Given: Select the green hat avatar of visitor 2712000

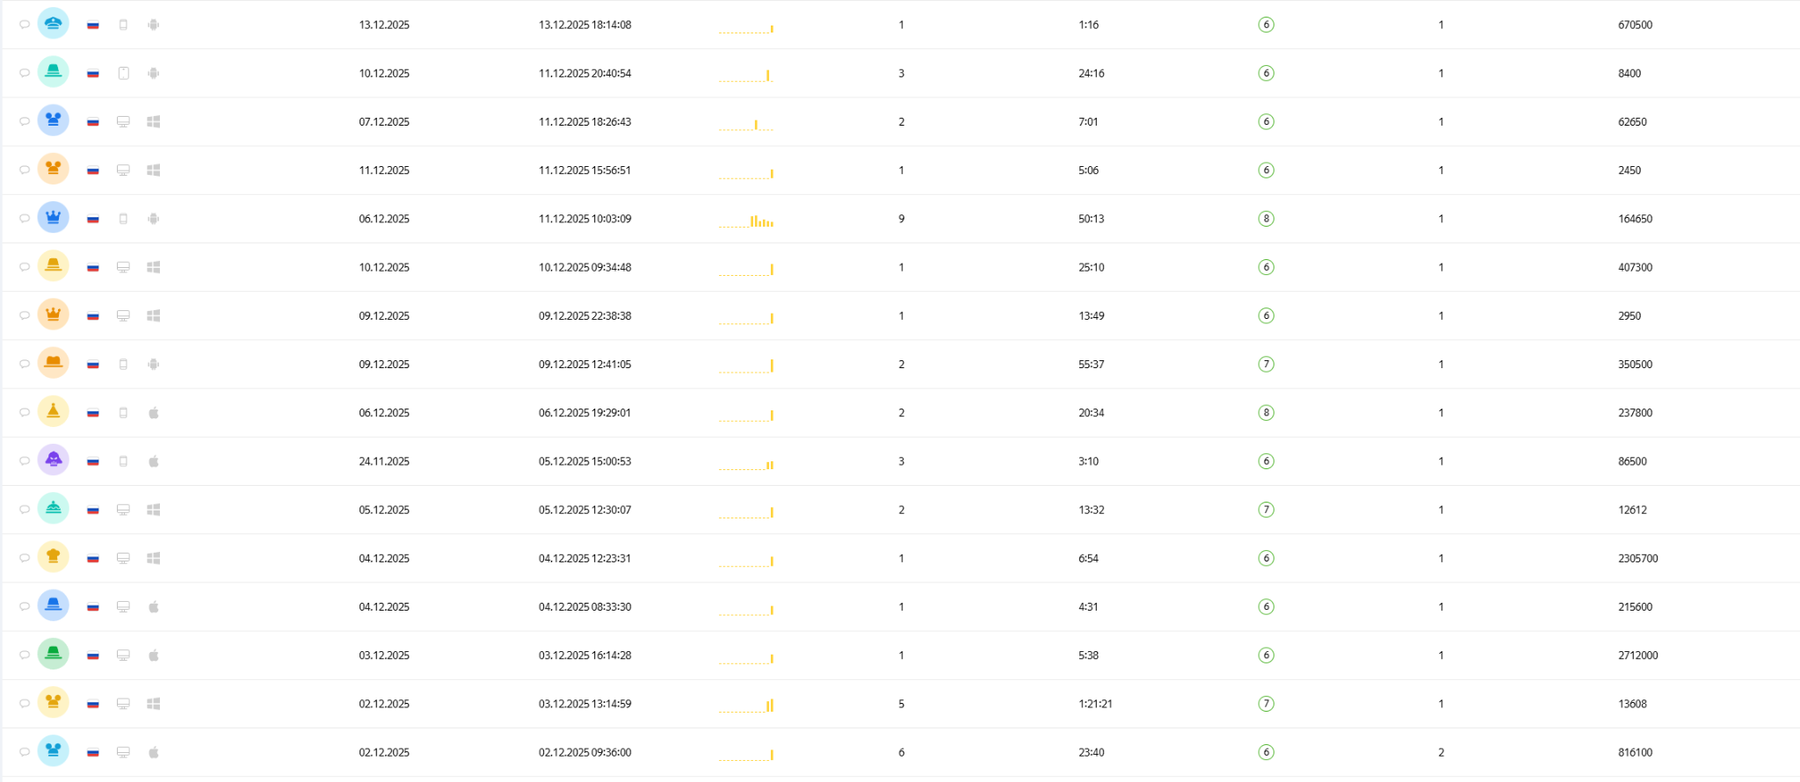Looking at the screenshot, I should (53, 654).
